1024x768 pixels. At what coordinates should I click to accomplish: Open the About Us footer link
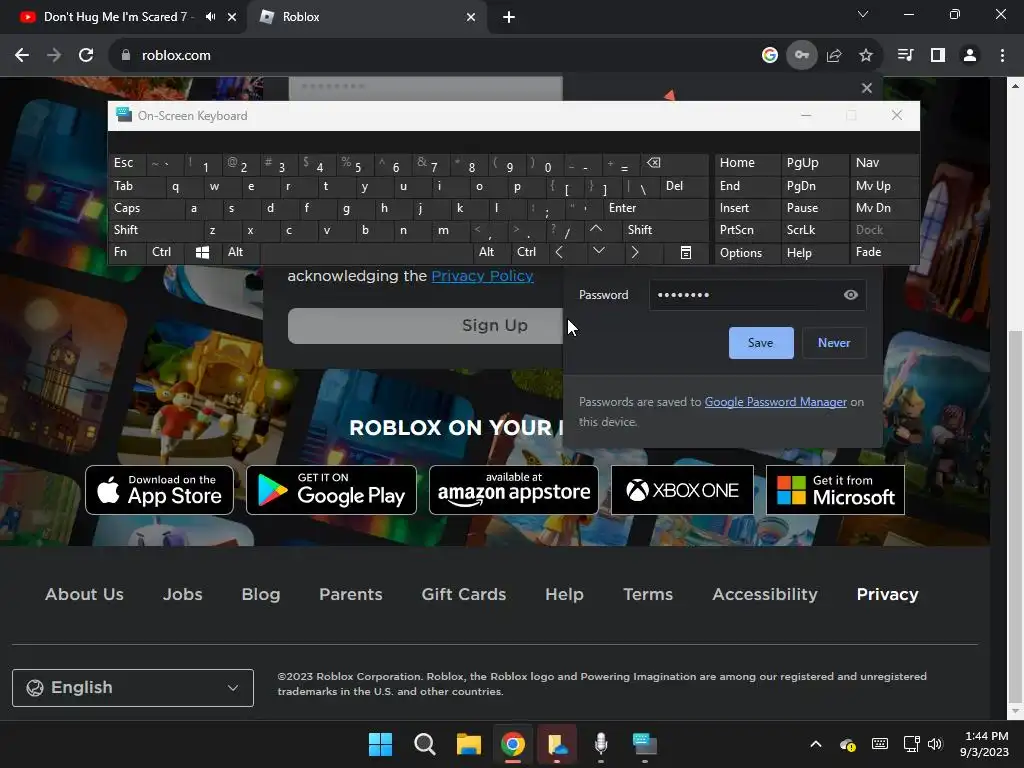tap(84, 594)
